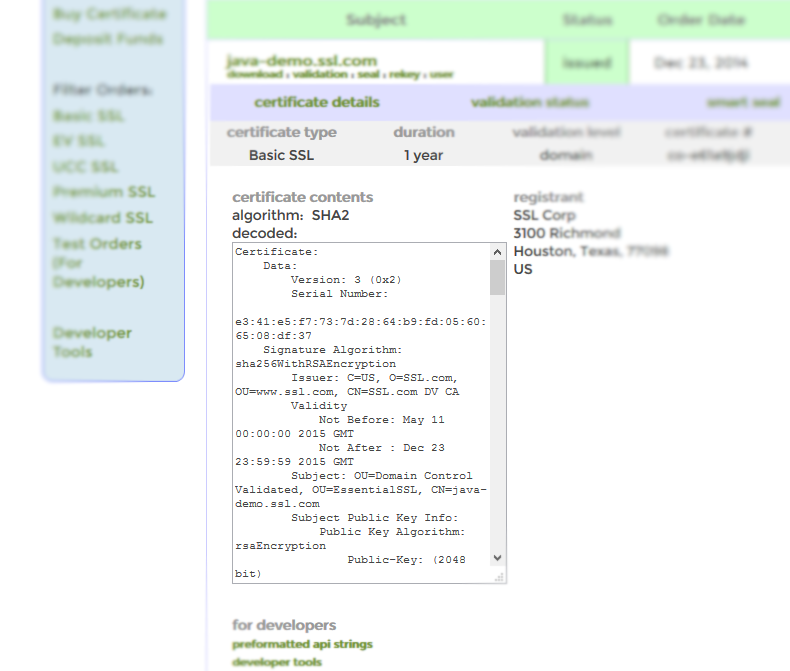790x671 pixels.
Task: Click the rekey link under the subject
Action: coord(402,75)
